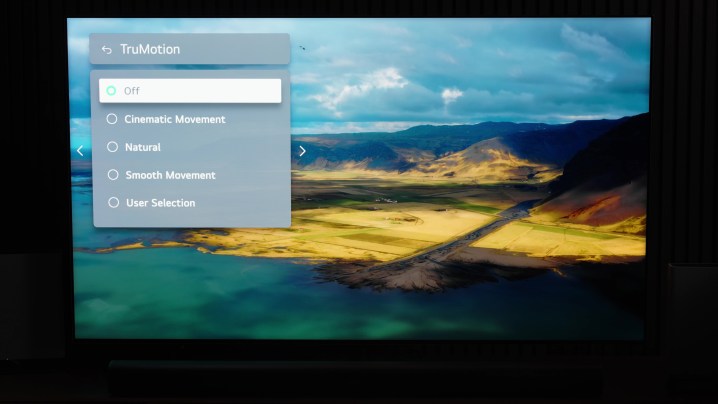Click the Natural option label
Image resolution: width=718 pixels, height=404 pixels.
click(x=142, y=147)
